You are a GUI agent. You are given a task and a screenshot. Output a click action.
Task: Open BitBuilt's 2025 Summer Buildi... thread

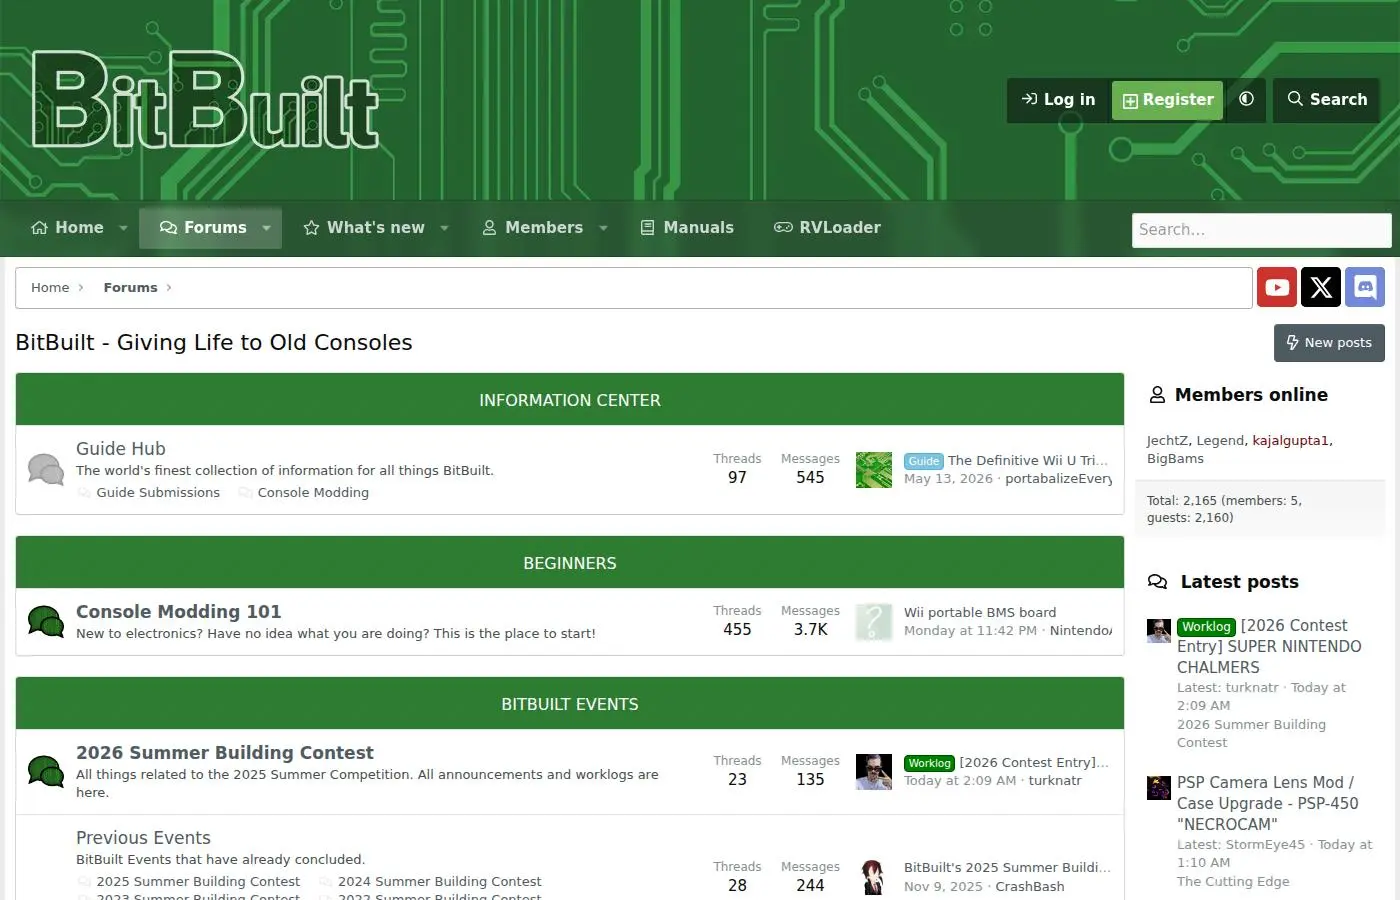(1007, 868)
